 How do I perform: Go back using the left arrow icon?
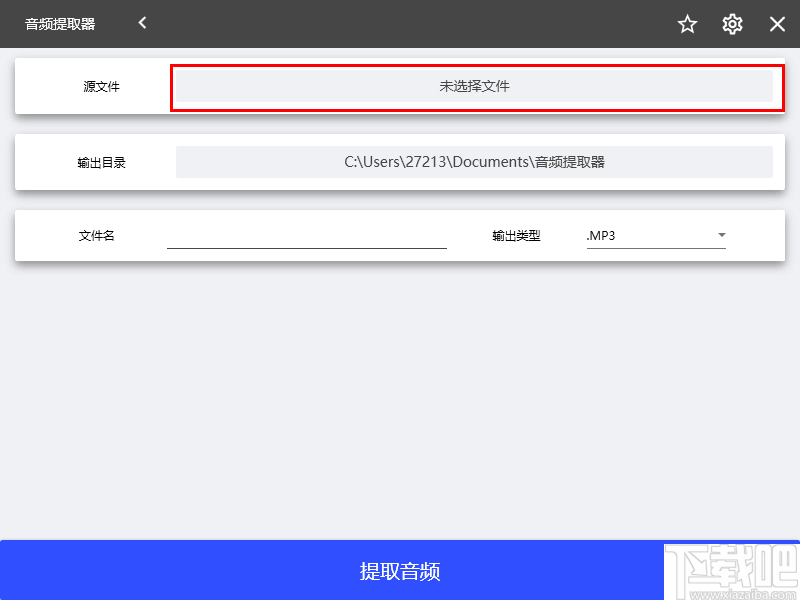142,23
